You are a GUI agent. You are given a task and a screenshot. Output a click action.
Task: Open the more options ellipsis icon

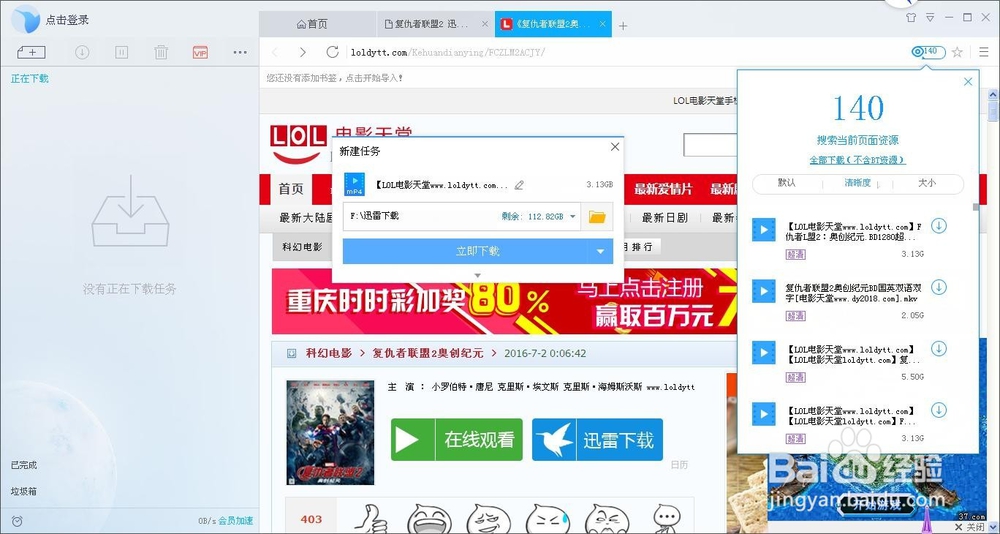tap(240, 52)
